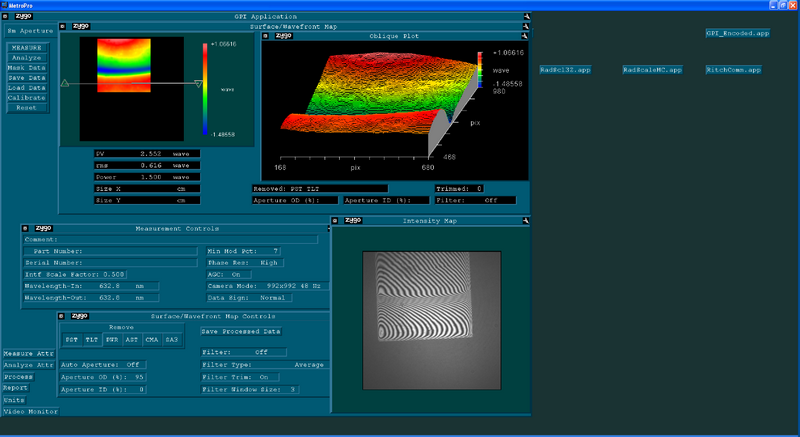Click the GPI Application wrench icon
This screenshot has width=800, height=437.
pyautogui.click(x=527, y=16)
